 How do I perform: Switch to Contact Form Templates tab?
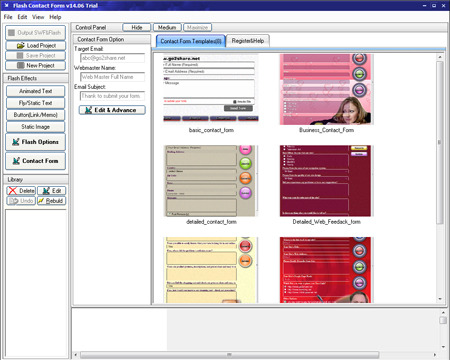(x=191, y=41)
